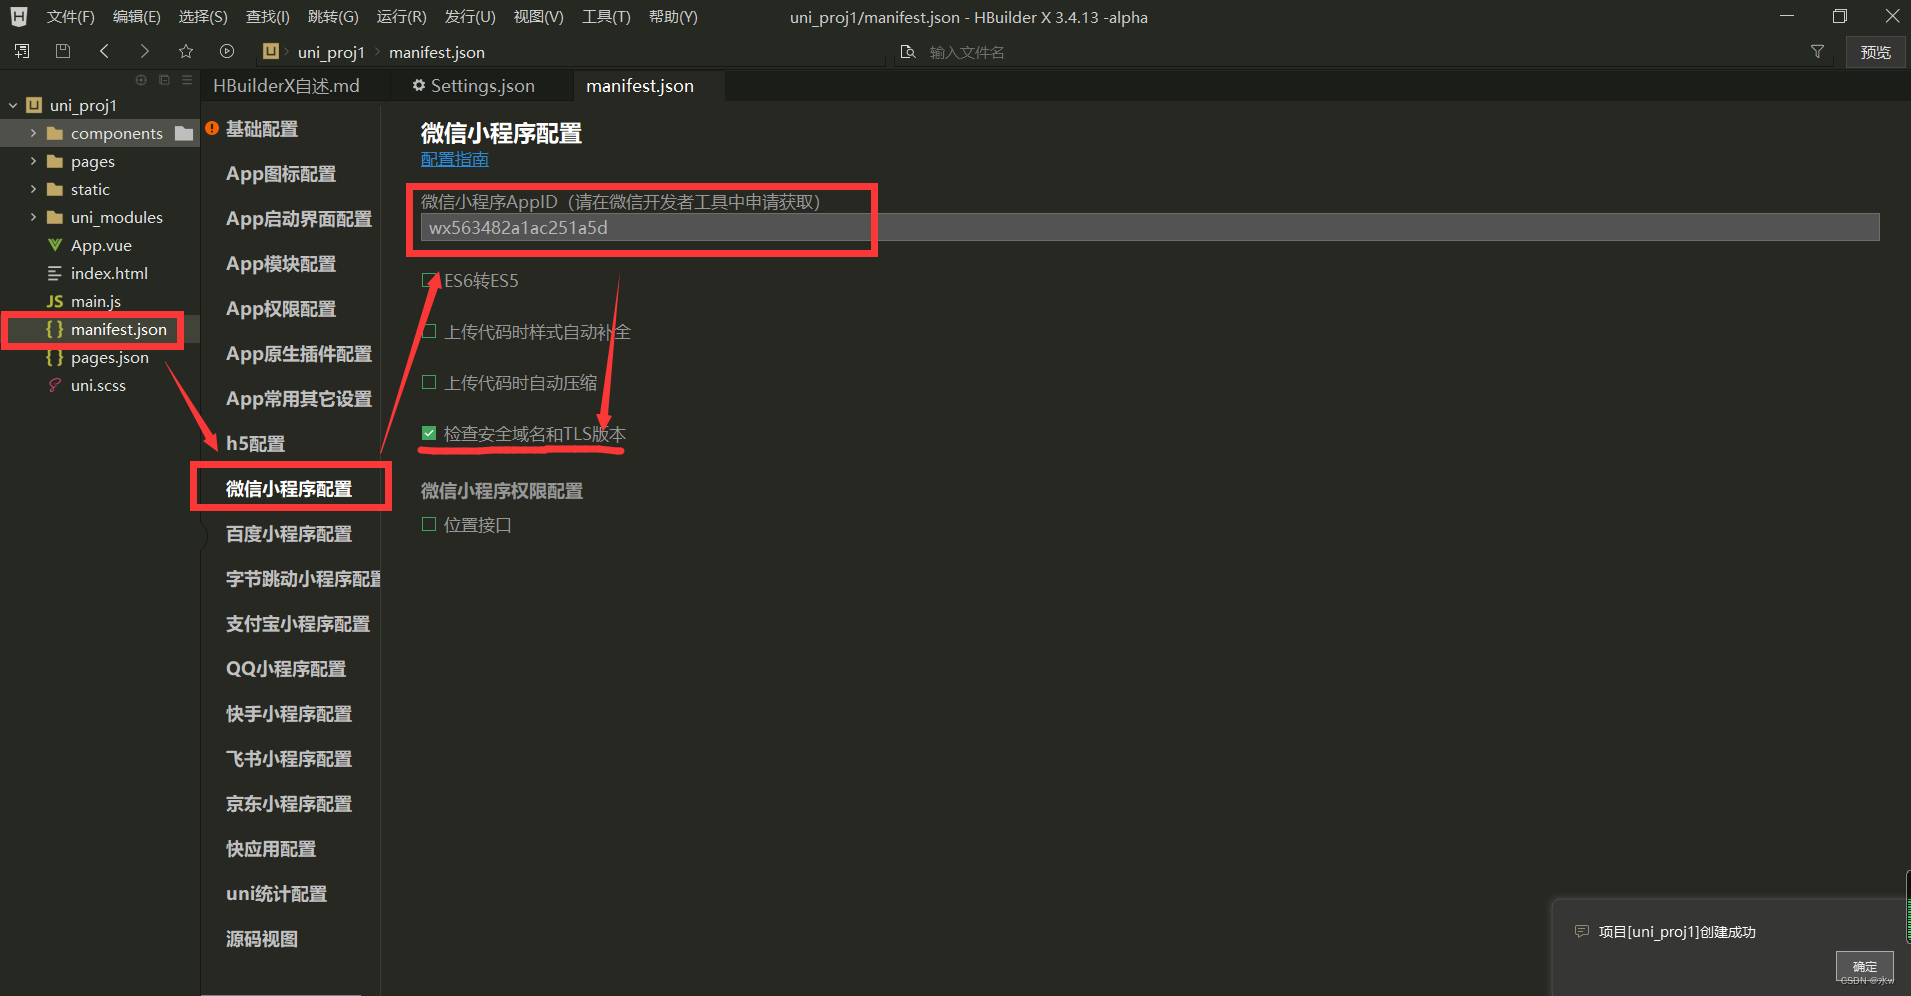Viewport: 1911px width, 996px height.
Task: Click the collapse-all icon in explorer header
Action: pyautogui.click(x=164, y=80)
